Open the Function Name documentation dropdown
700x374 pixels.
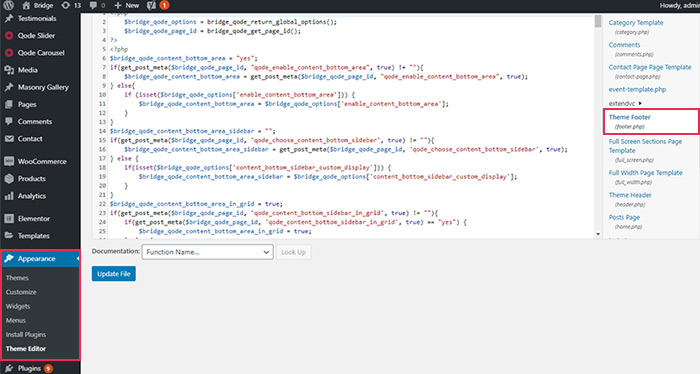[208, 252]
